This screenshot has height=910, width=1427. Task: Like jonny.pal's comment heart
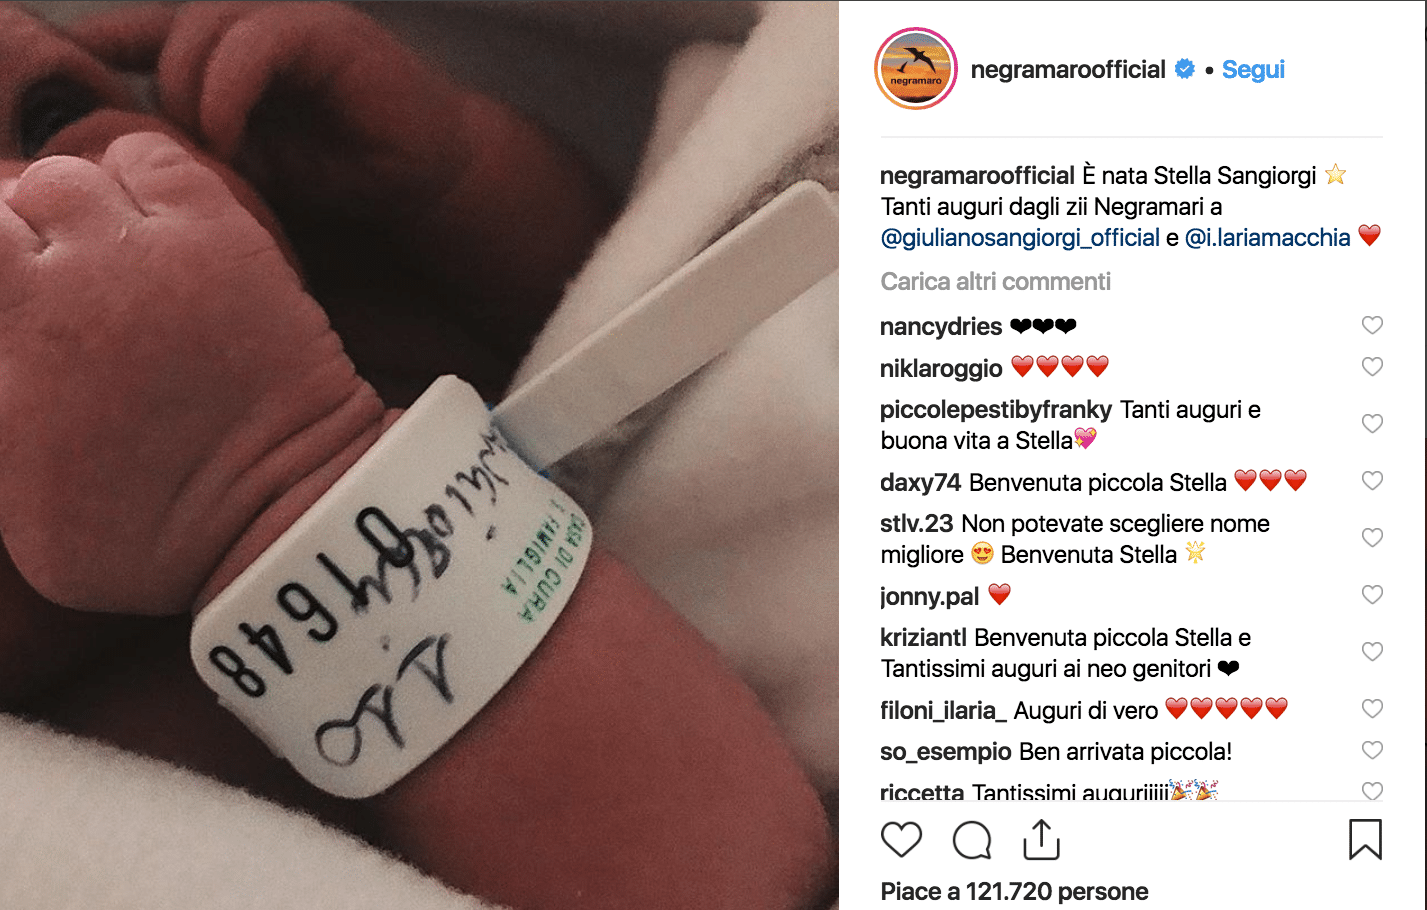click(1372, 595)
